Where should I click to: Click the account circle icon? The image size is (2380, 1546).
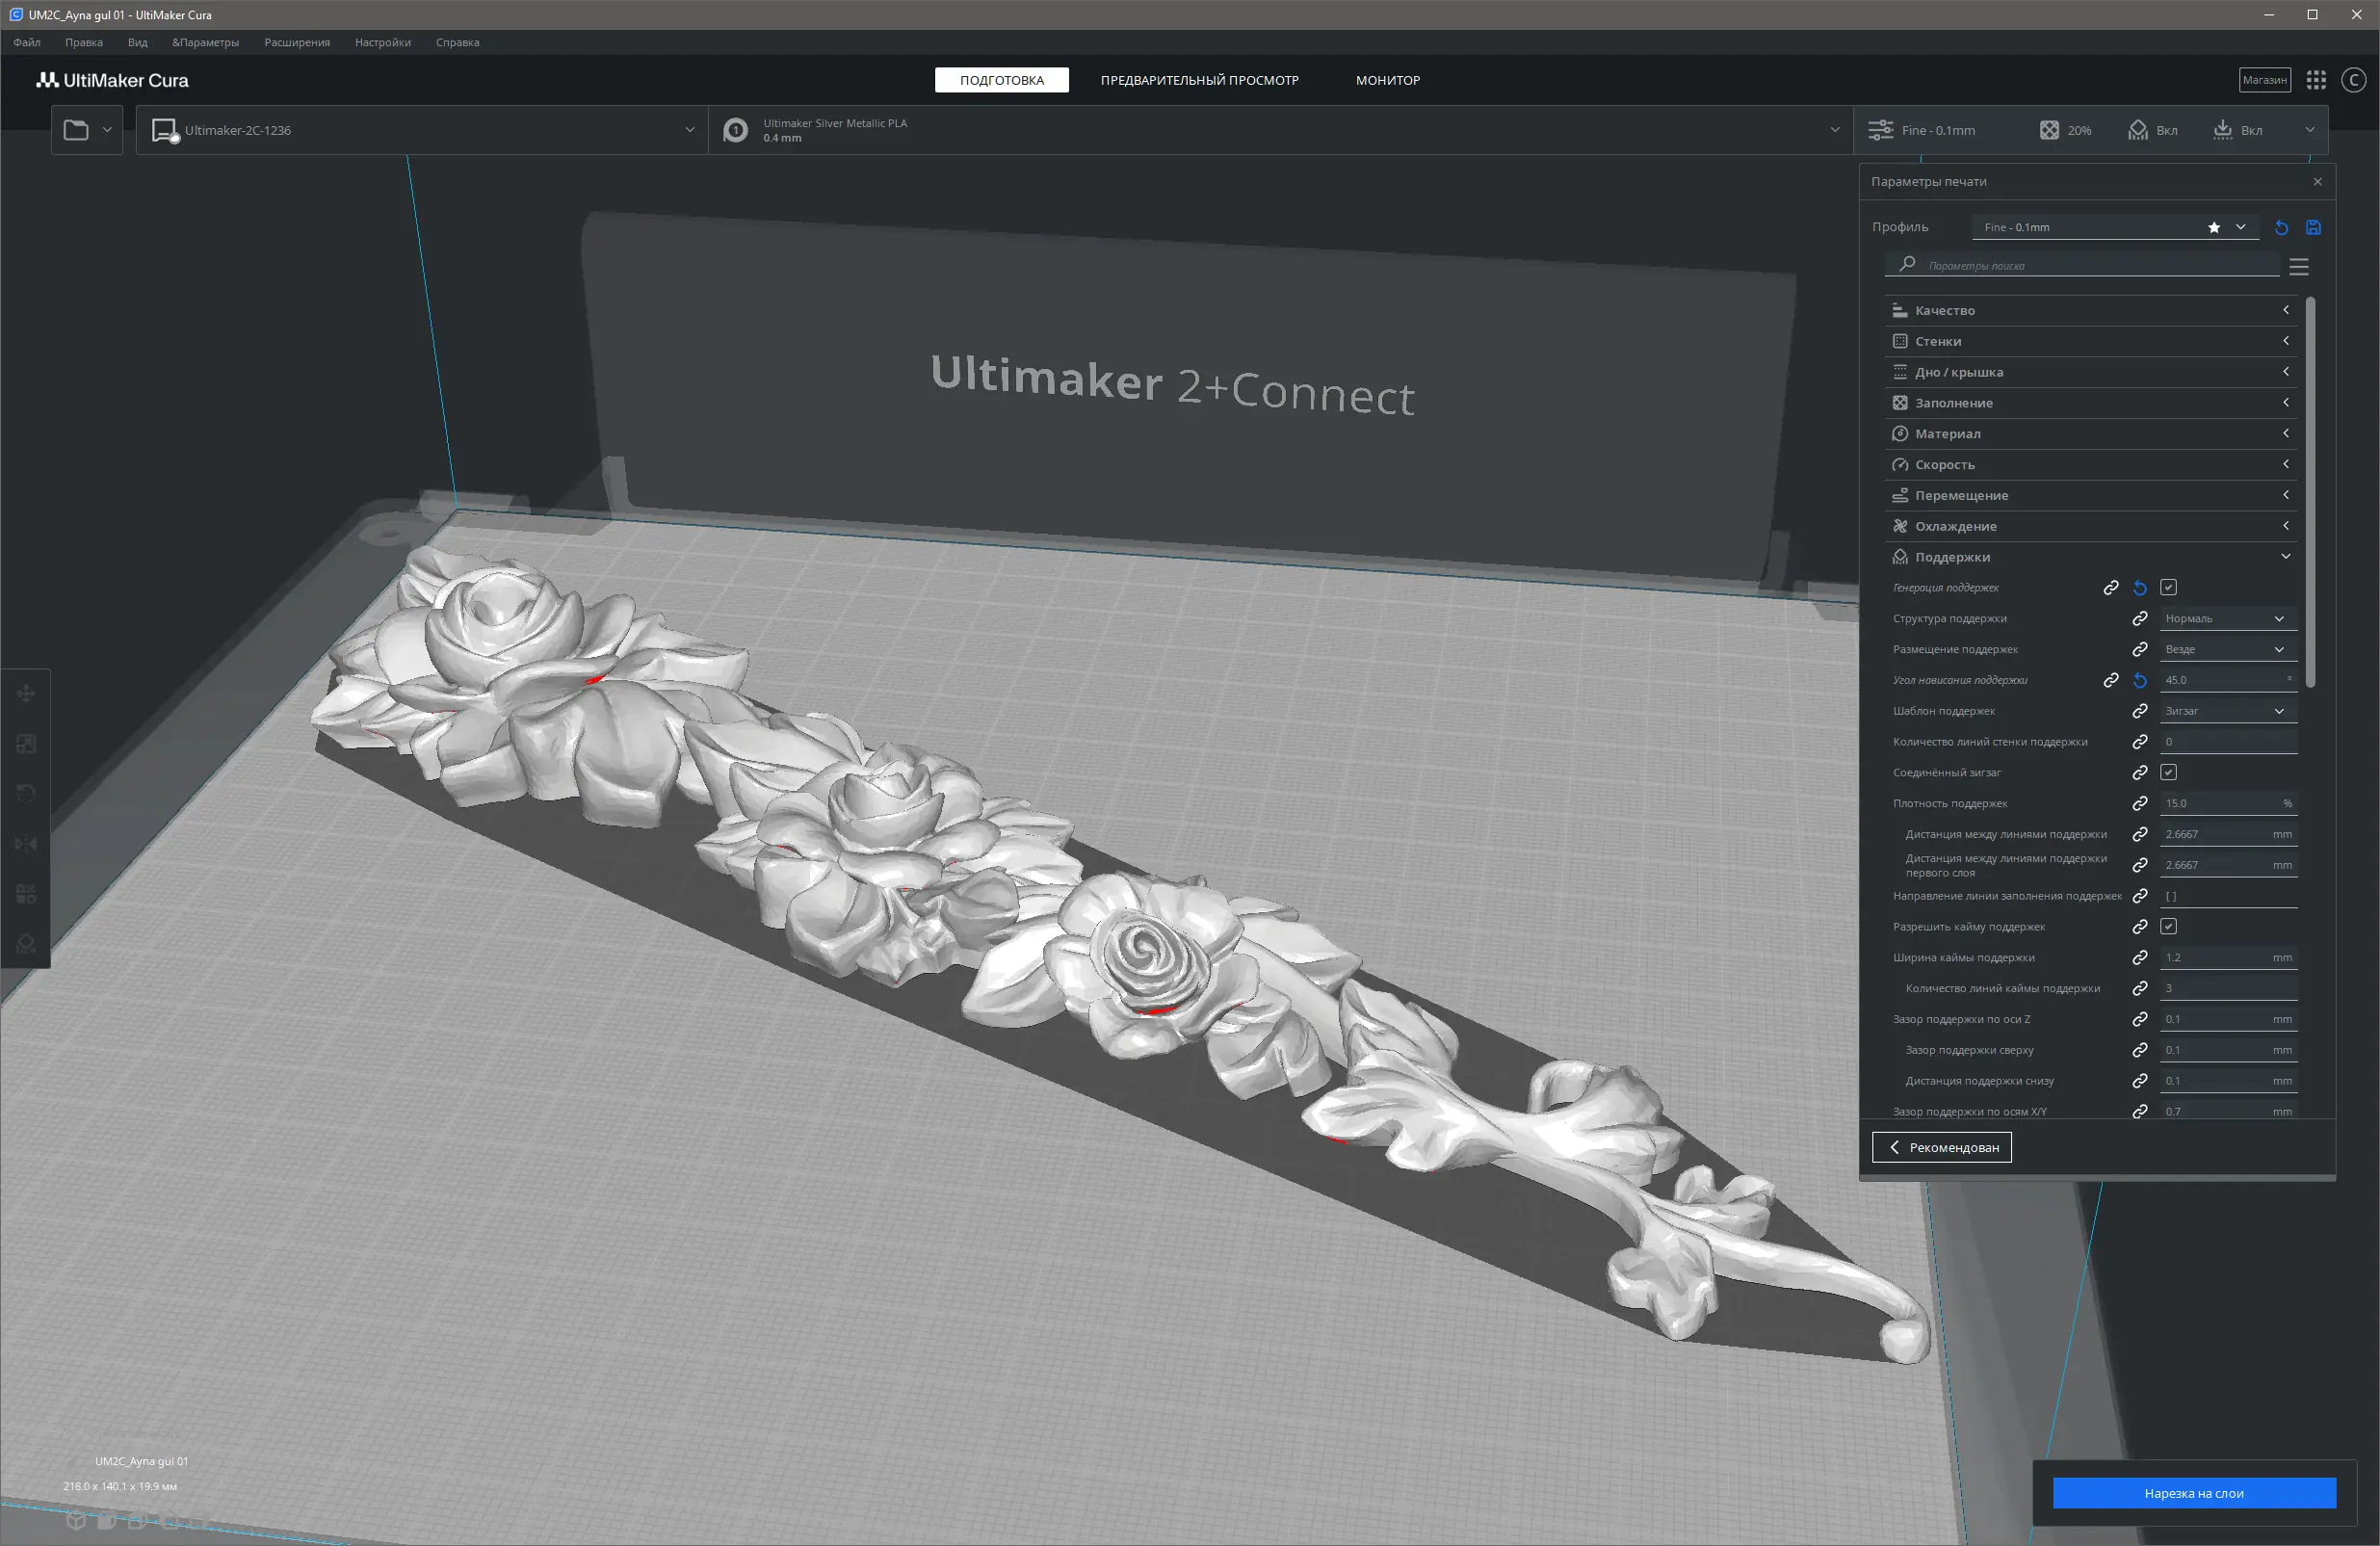pyautogui.click(x=2353, y=80)
